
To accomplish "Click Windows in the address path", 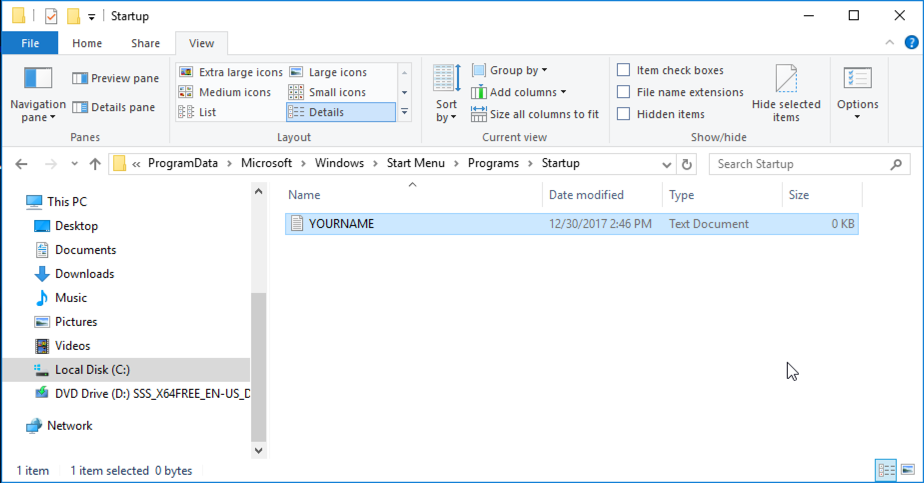I will pos(339,163).
